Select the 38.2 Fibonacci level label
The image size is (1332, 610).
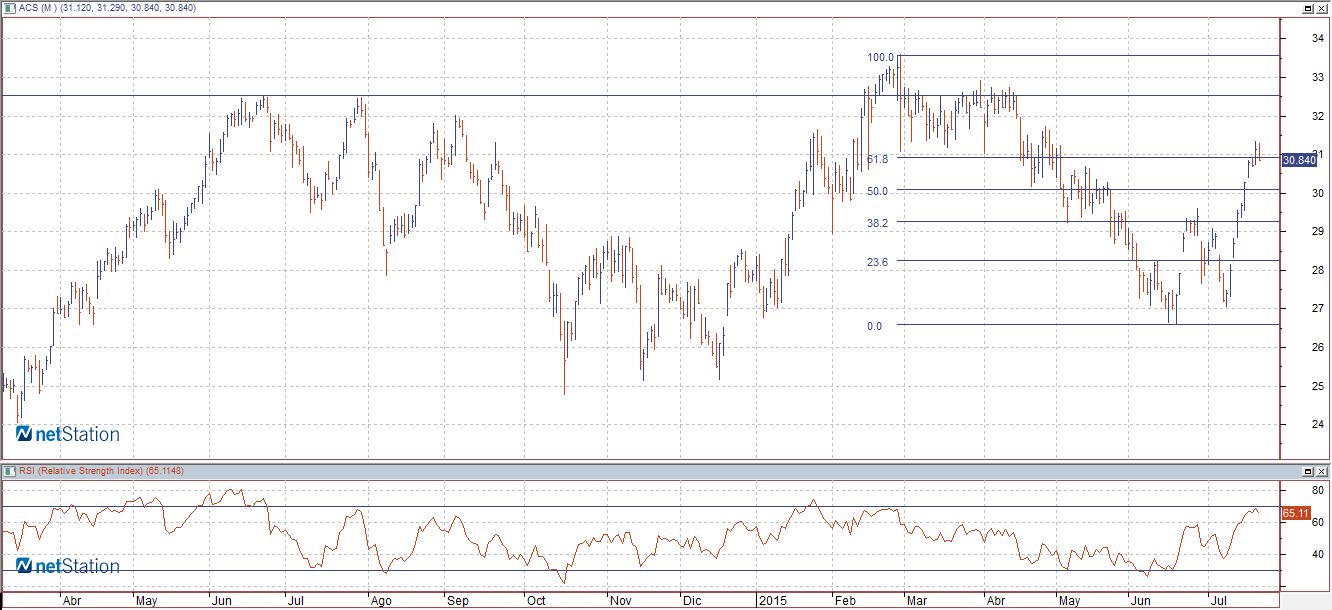[878, 222]
